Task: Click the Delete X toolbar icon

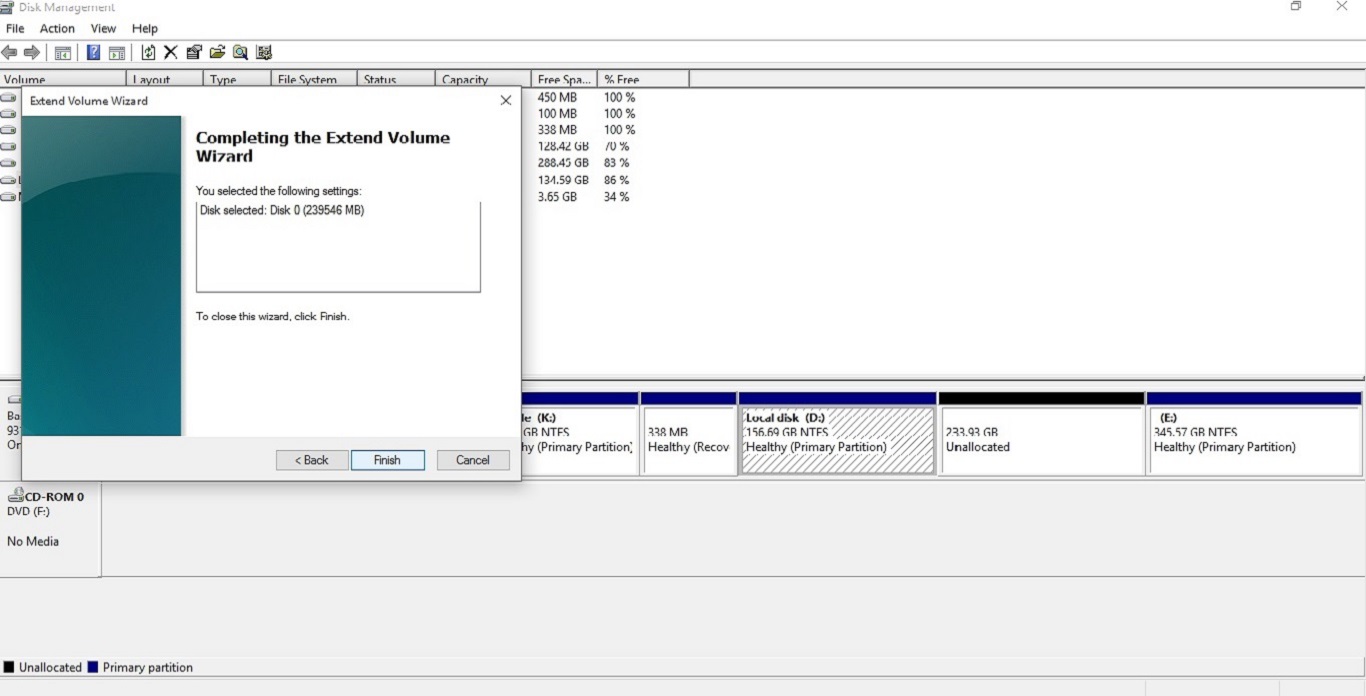Action: pyautogui.click(x=171, y=52)
